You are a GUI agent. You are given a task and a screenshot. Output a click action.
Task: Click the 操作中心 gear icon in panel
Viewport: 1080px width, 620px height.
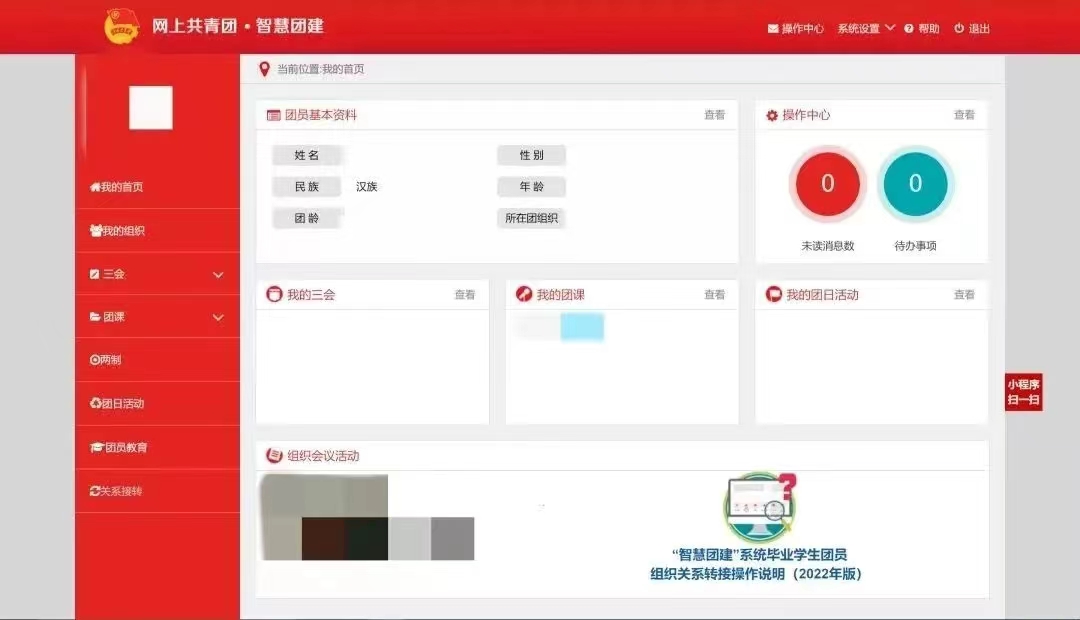[772, 116]
